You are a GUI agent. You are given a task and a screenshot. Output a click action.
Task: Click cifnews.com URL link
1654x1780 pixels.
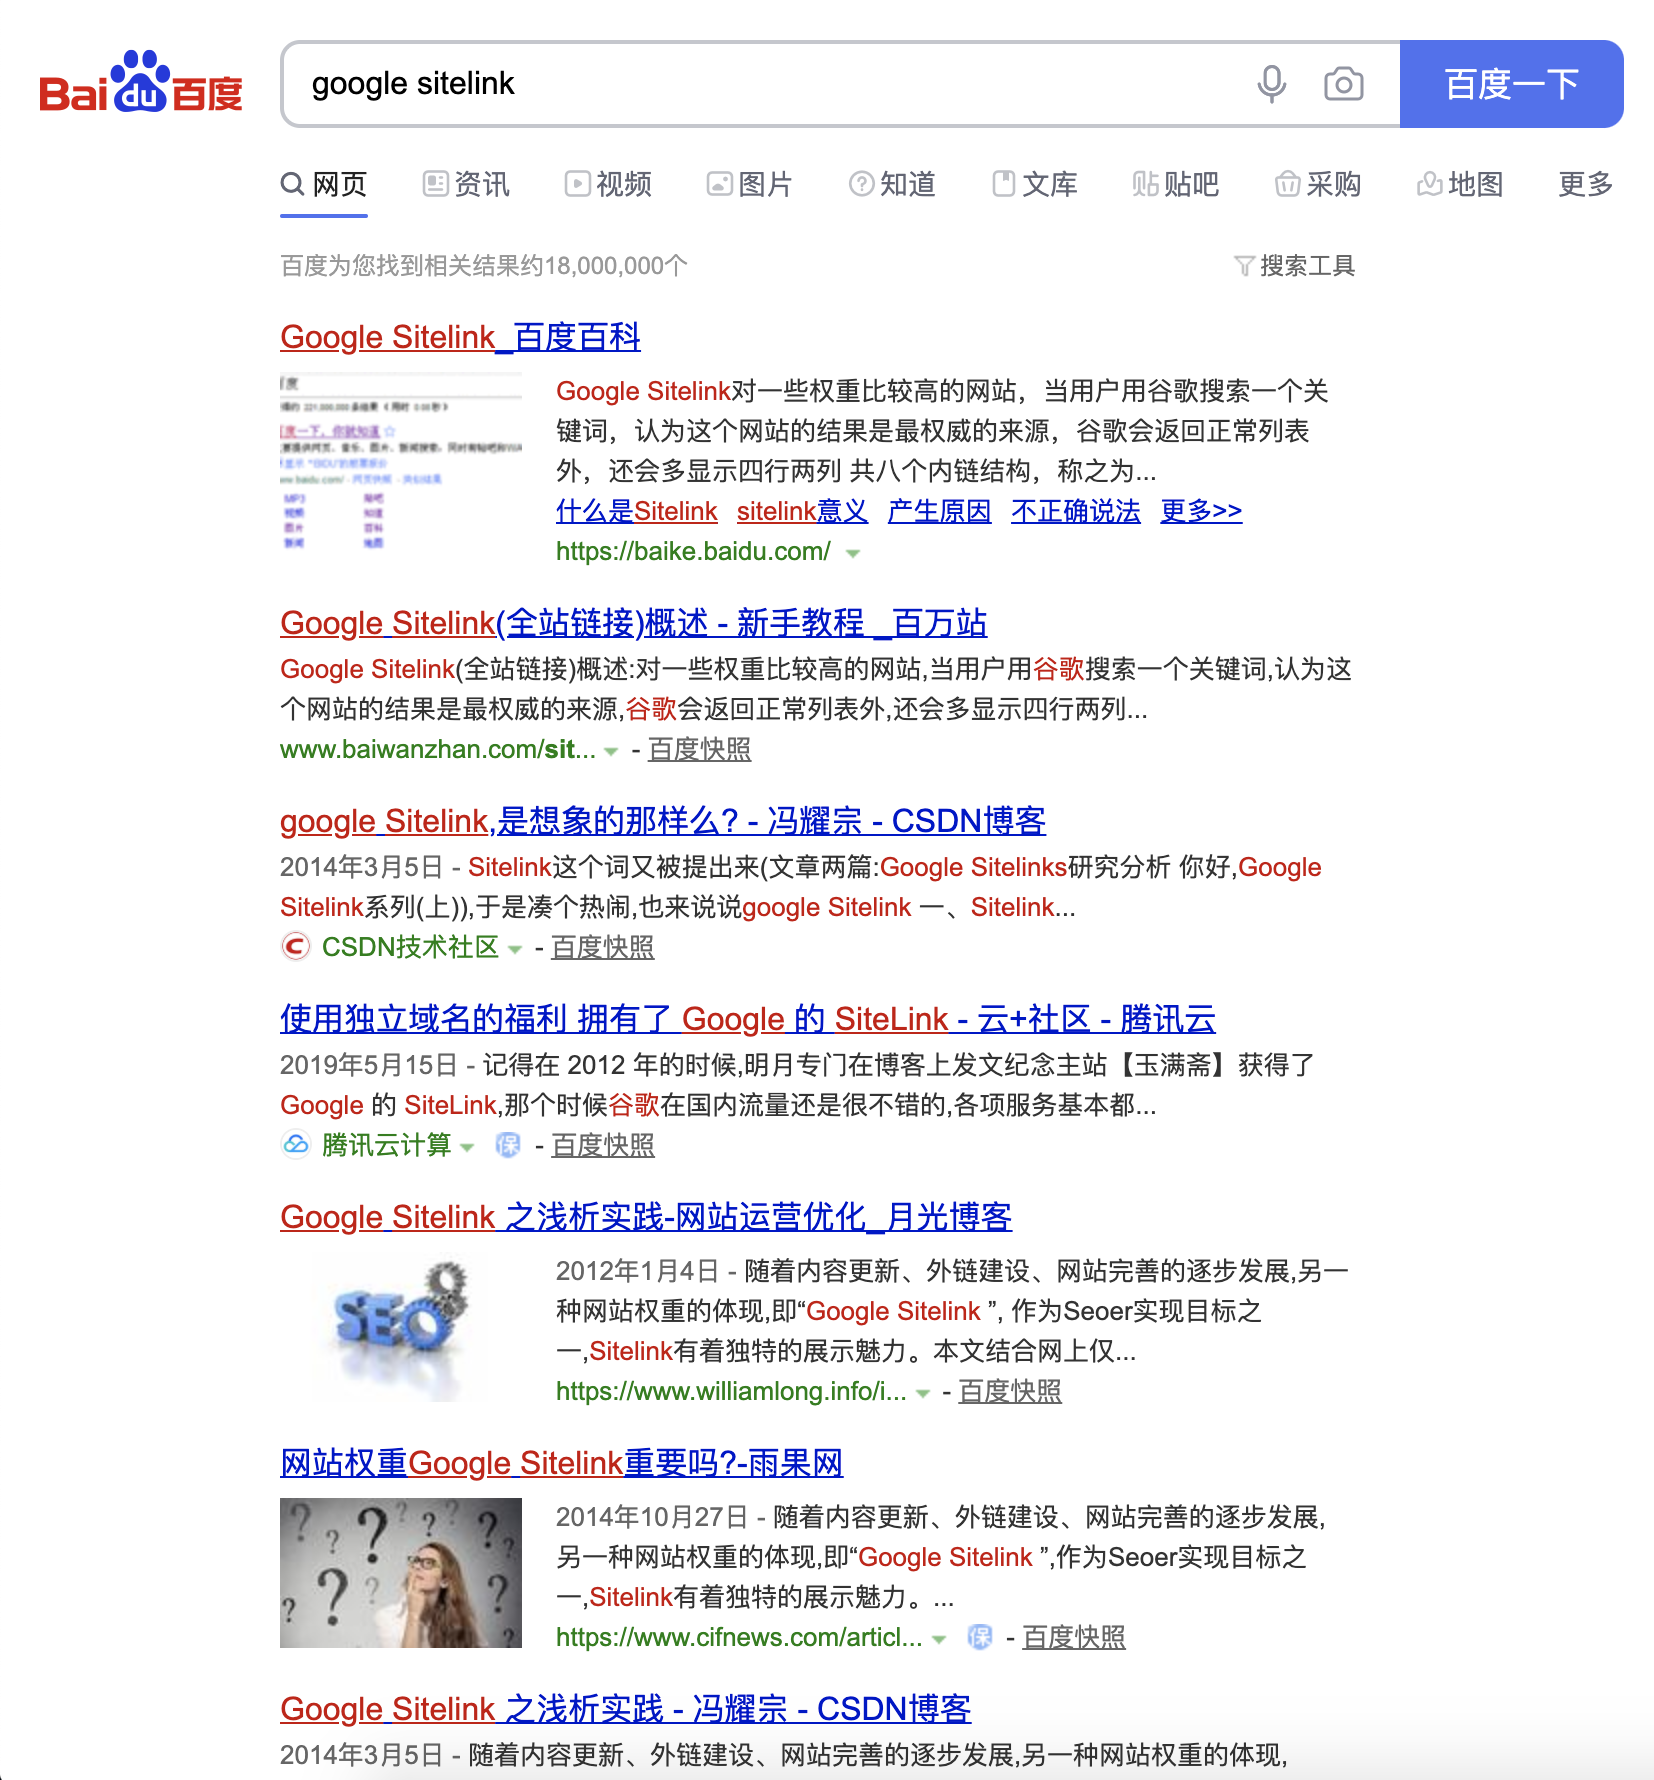pyautogui.click(x=739, y=1637)
